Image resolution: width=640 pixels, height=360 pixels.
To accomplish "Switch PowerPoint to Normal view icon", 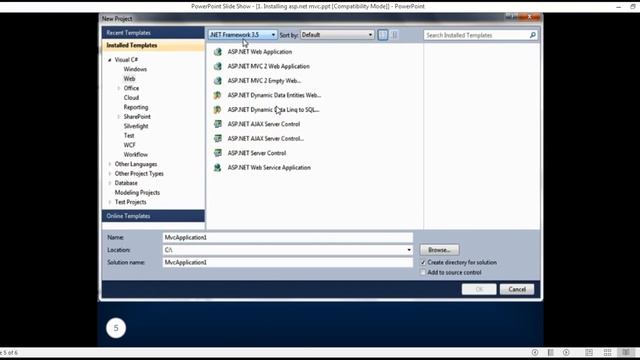I will click(589, 352).
